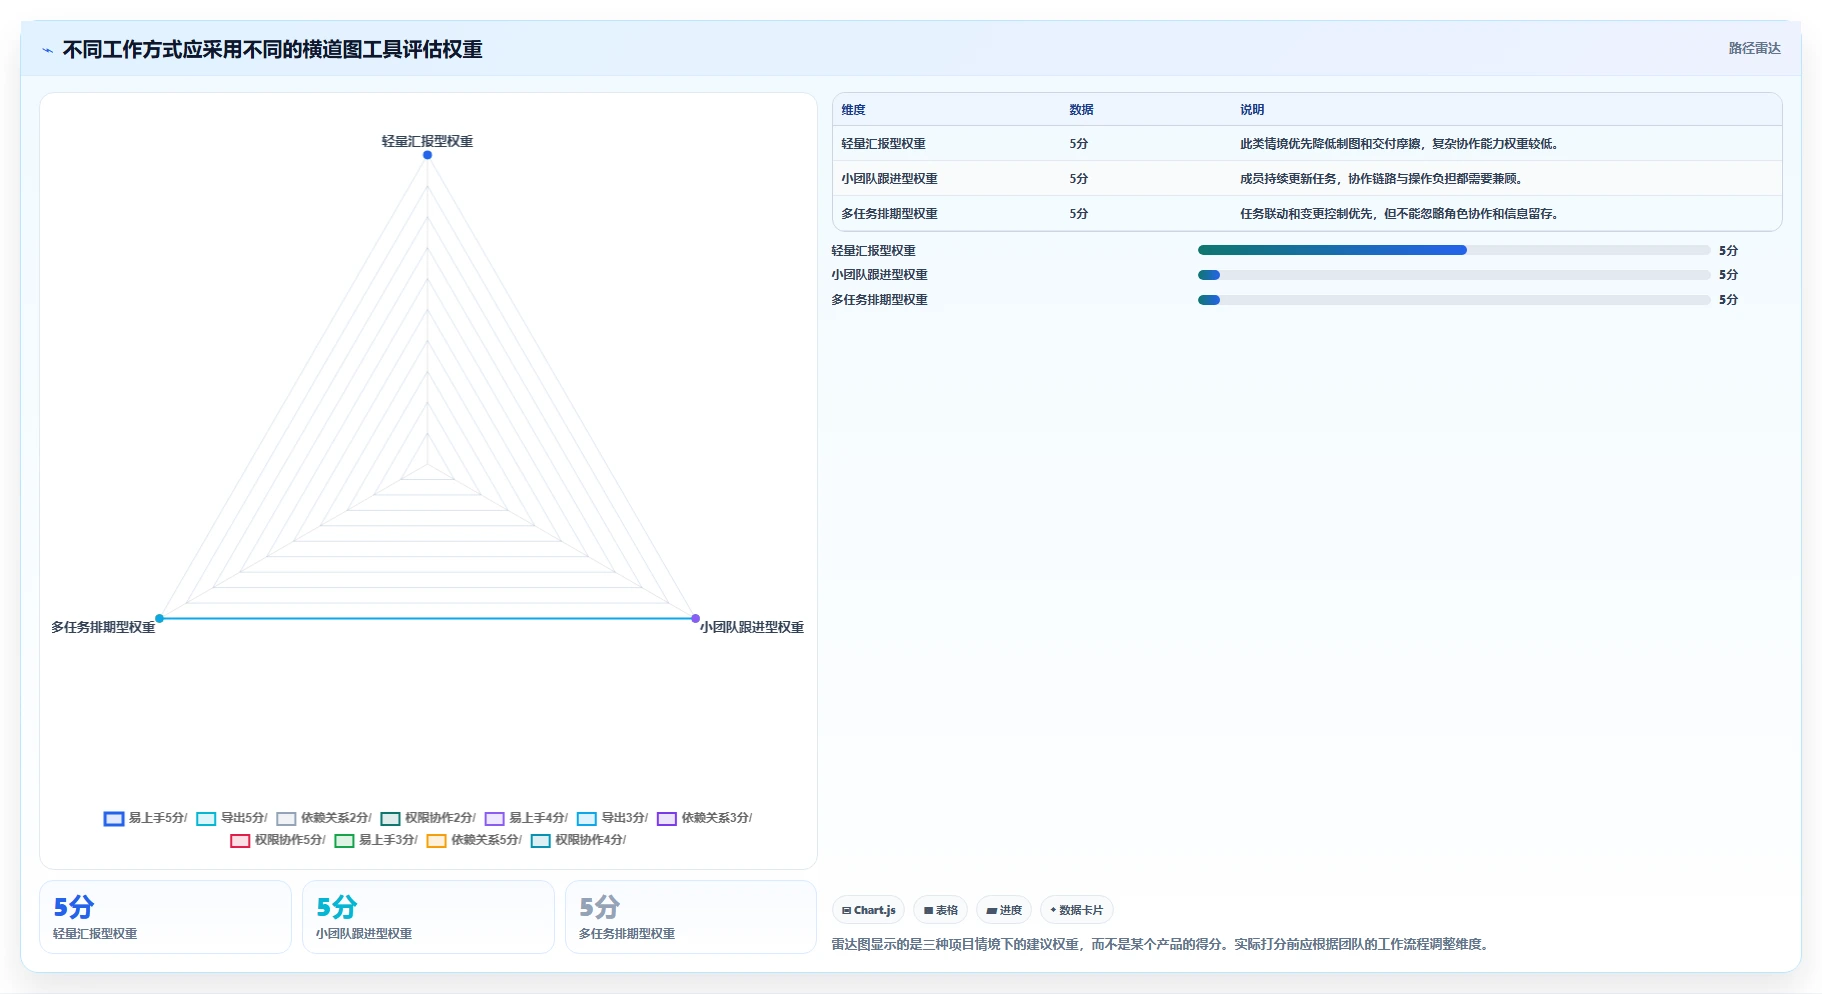Image resolution: width=1822 pixels, height=994 pixels.
Task: Click the description starting 任务联动和变更控制优先
Action: coord(1401,214)
